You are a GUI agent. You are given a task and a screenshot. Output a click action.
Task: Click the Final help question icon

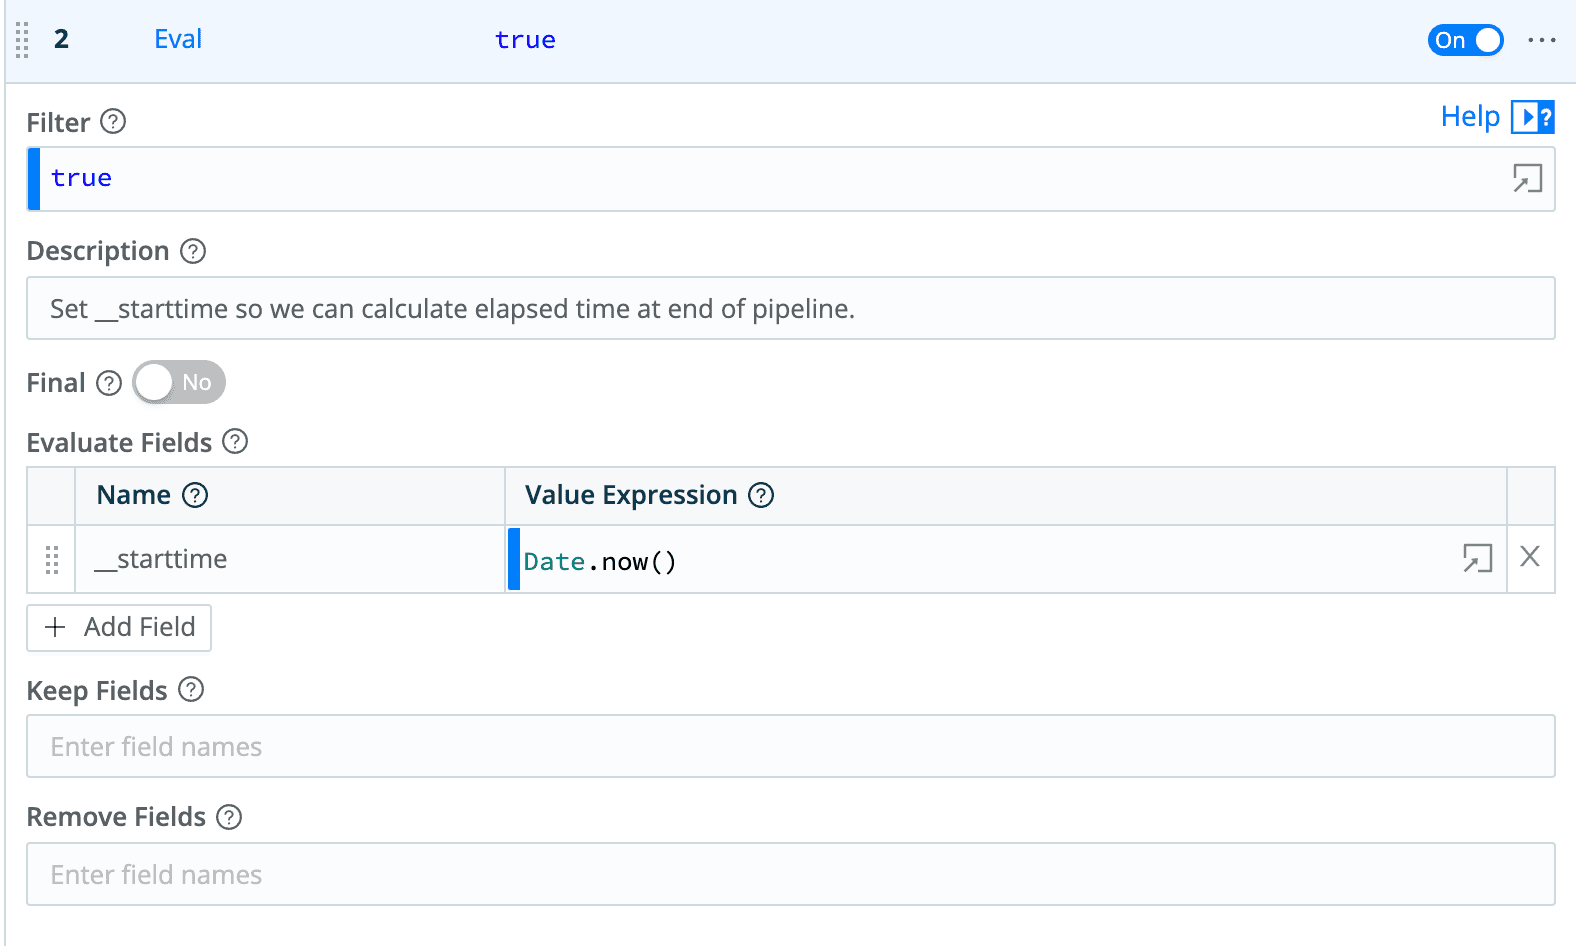(x=109, y=383)
